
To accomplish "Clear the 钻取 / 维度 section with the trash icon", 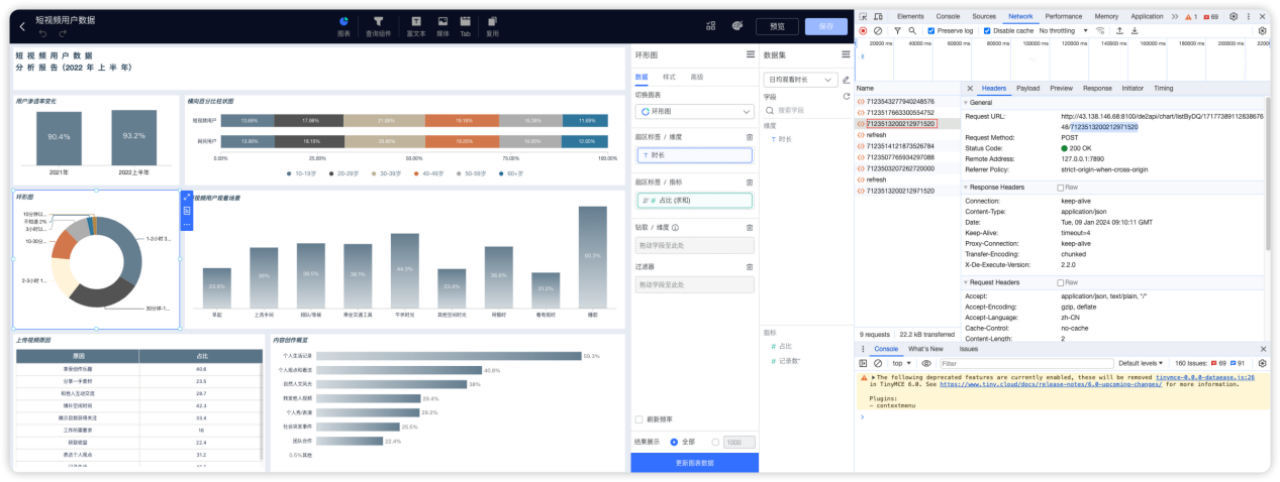I will 750,227.
